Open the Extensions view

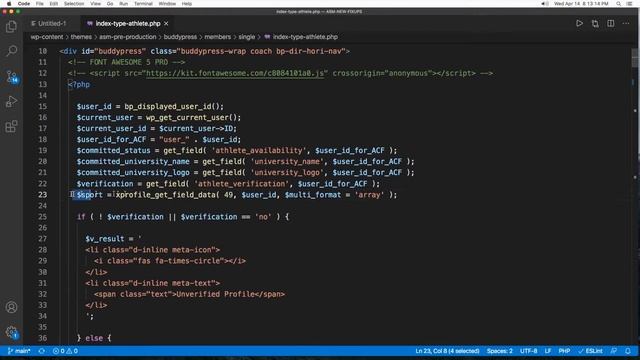click(11, 126)
